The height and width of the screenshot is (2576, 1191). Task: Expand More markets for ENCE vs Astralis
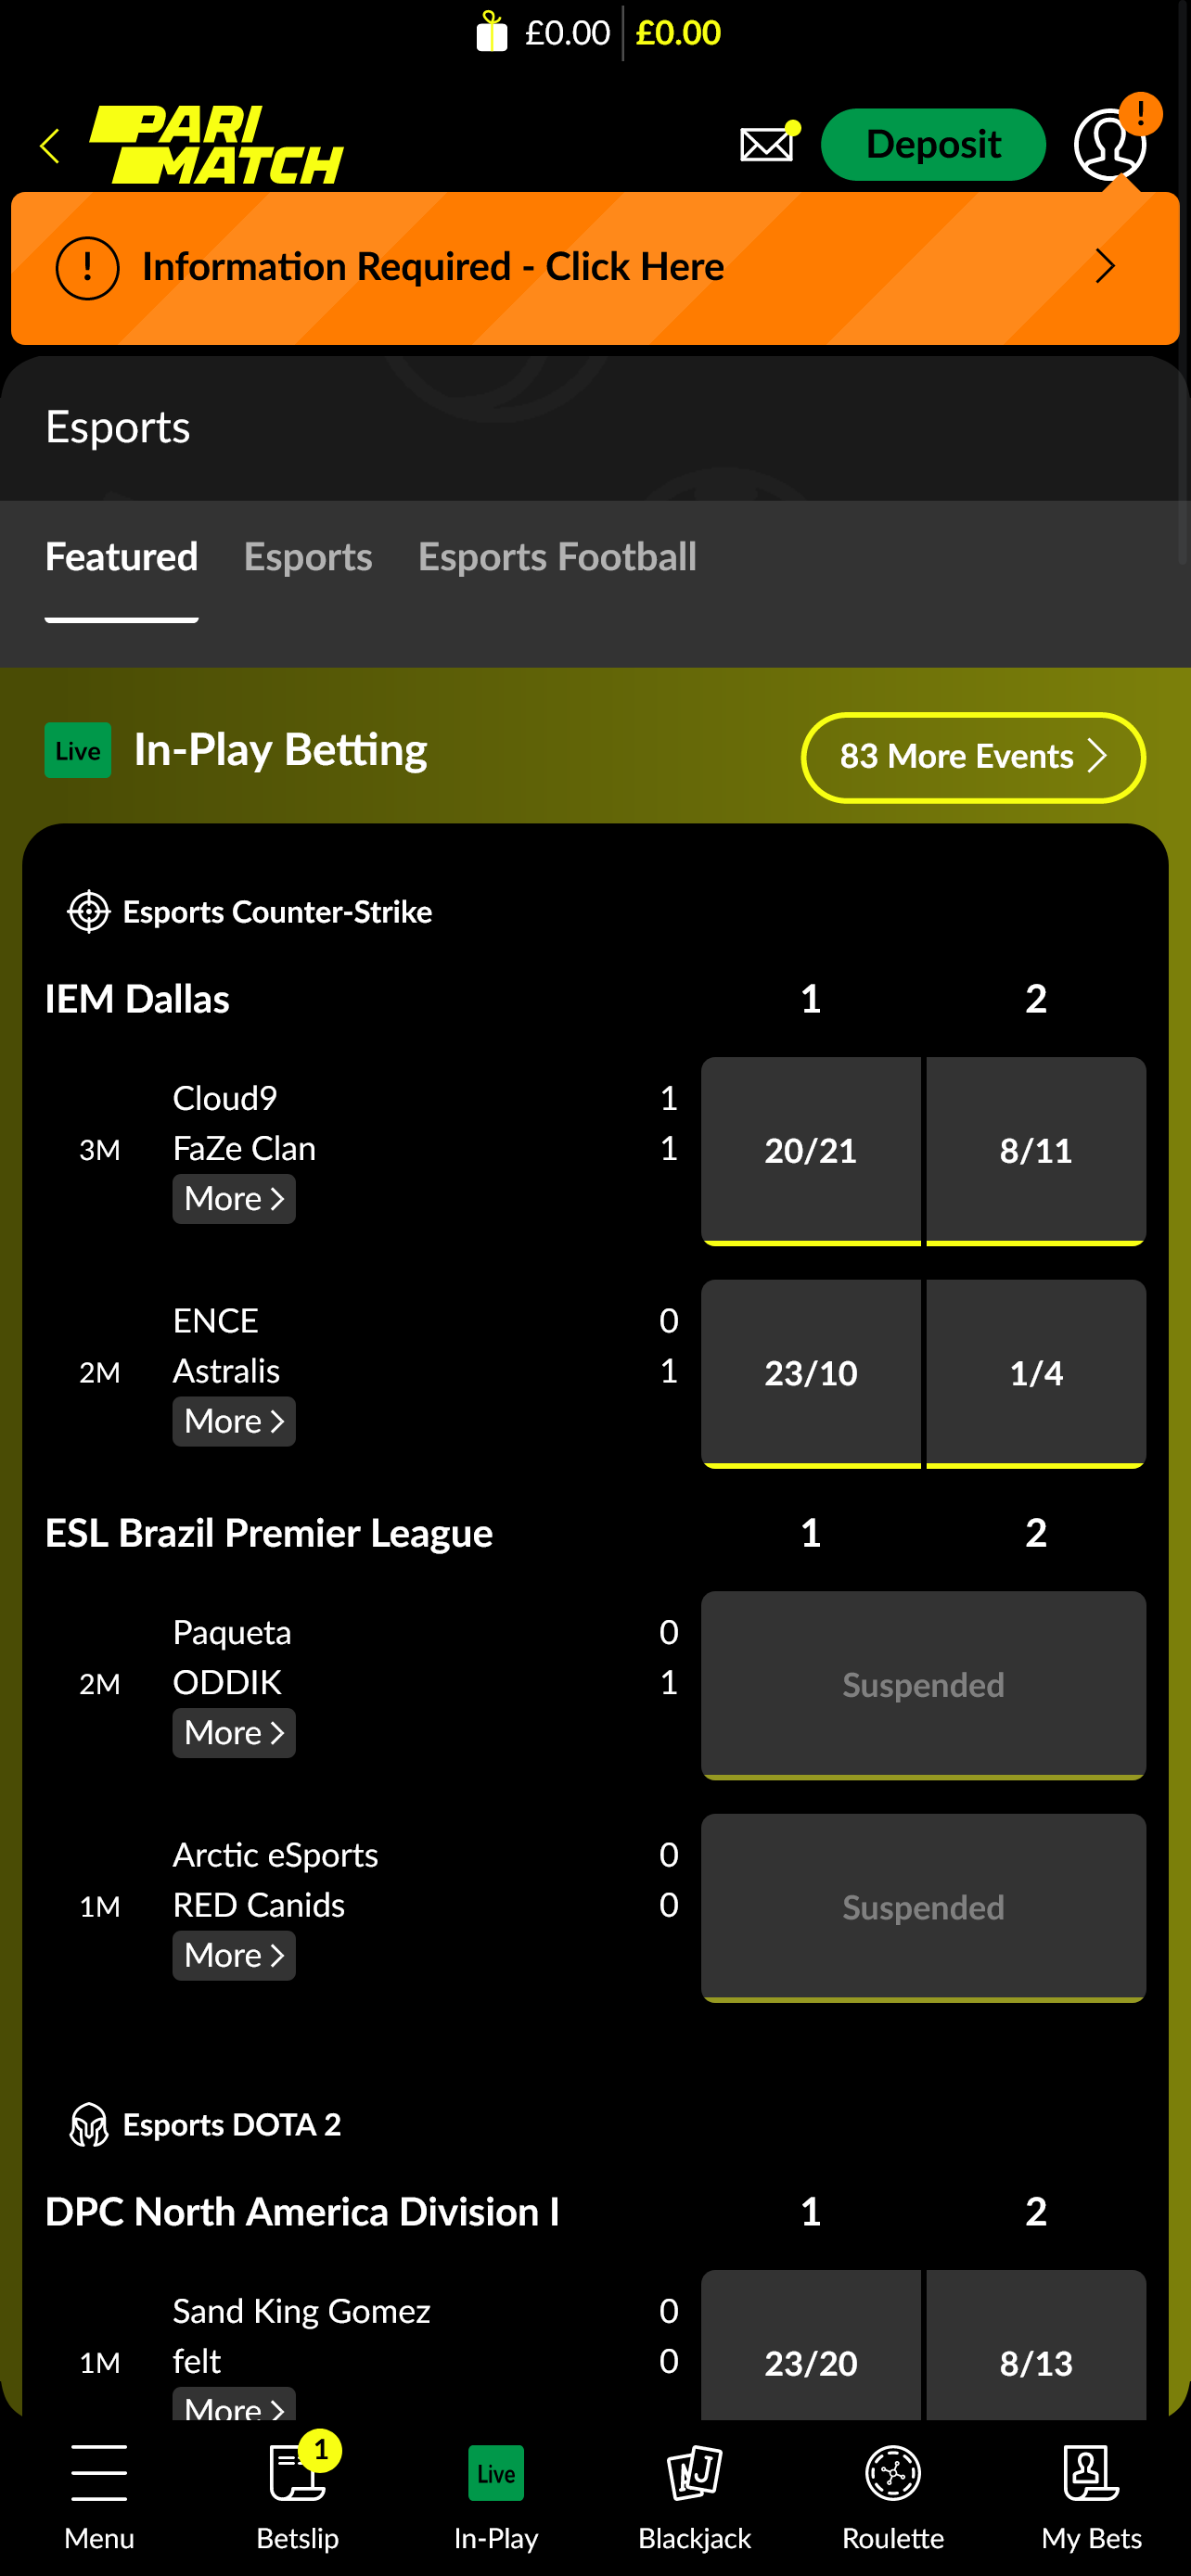tap(234, 1421)
